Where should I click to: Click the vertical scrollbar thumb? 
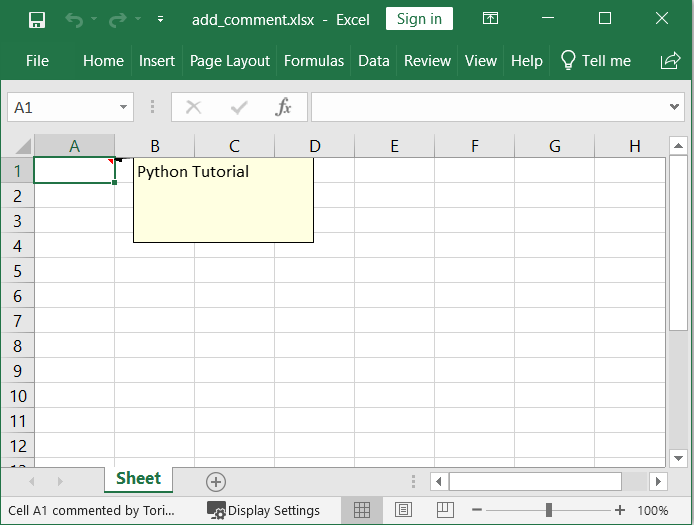(x=678, y=243)
